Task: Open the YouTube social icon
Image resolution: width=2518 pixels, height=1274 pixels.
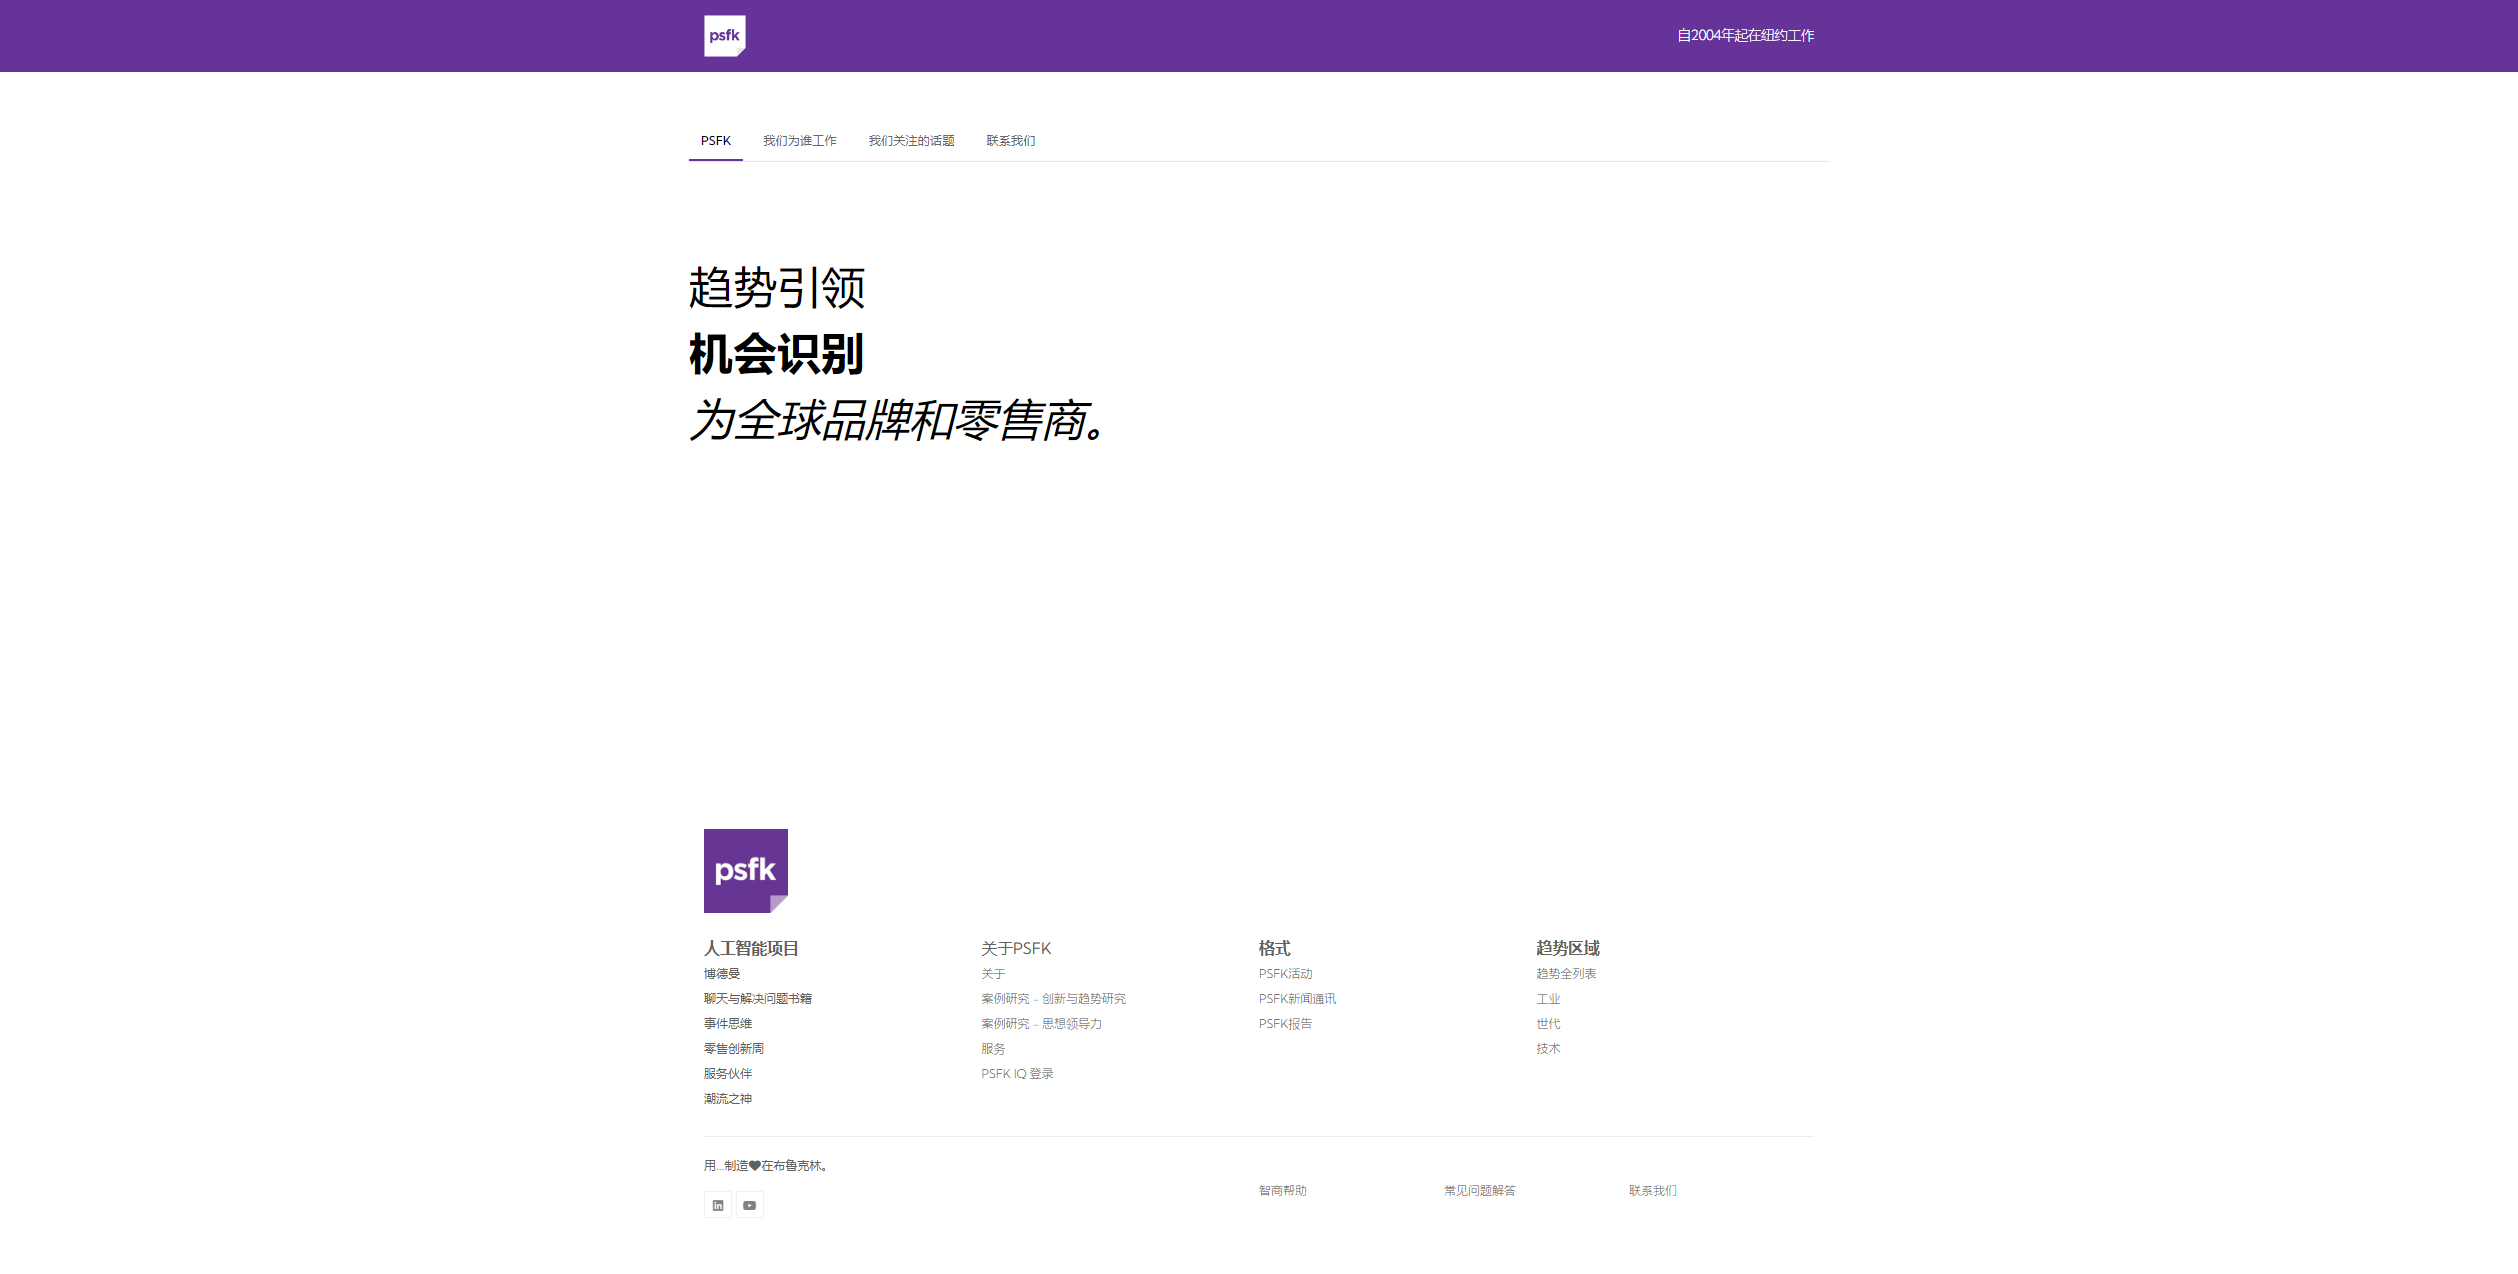Action: tap(749, 1204)
